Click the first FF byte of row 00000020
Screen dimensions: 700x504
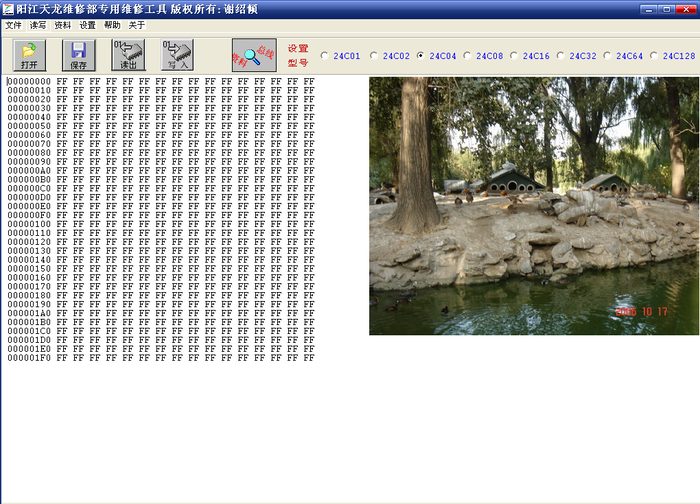[x=62, y=99]
